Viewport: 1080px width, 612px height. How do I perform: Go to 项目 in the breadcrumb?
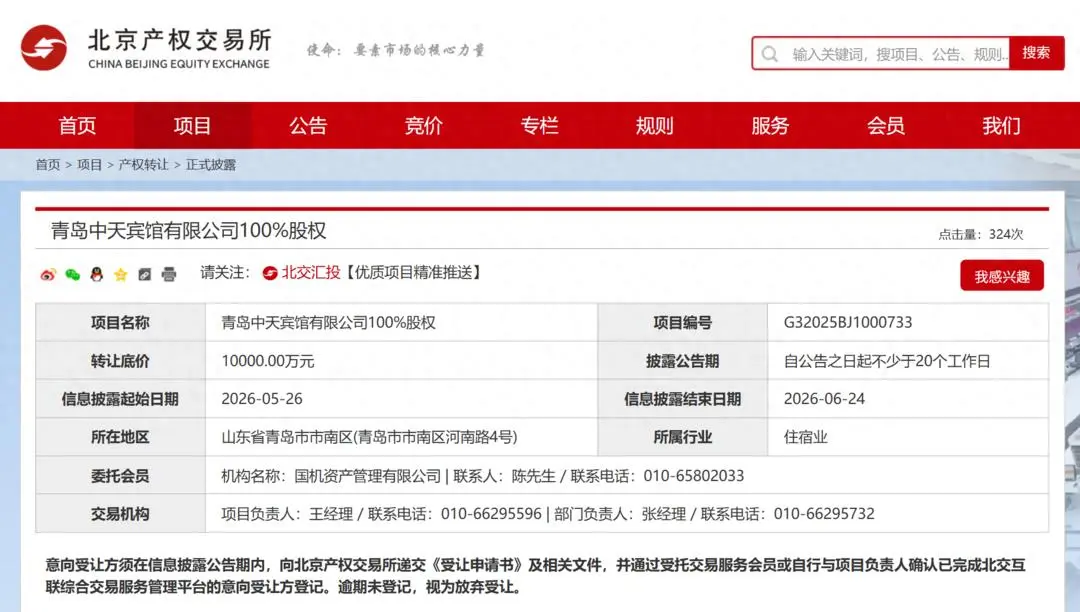90,165
